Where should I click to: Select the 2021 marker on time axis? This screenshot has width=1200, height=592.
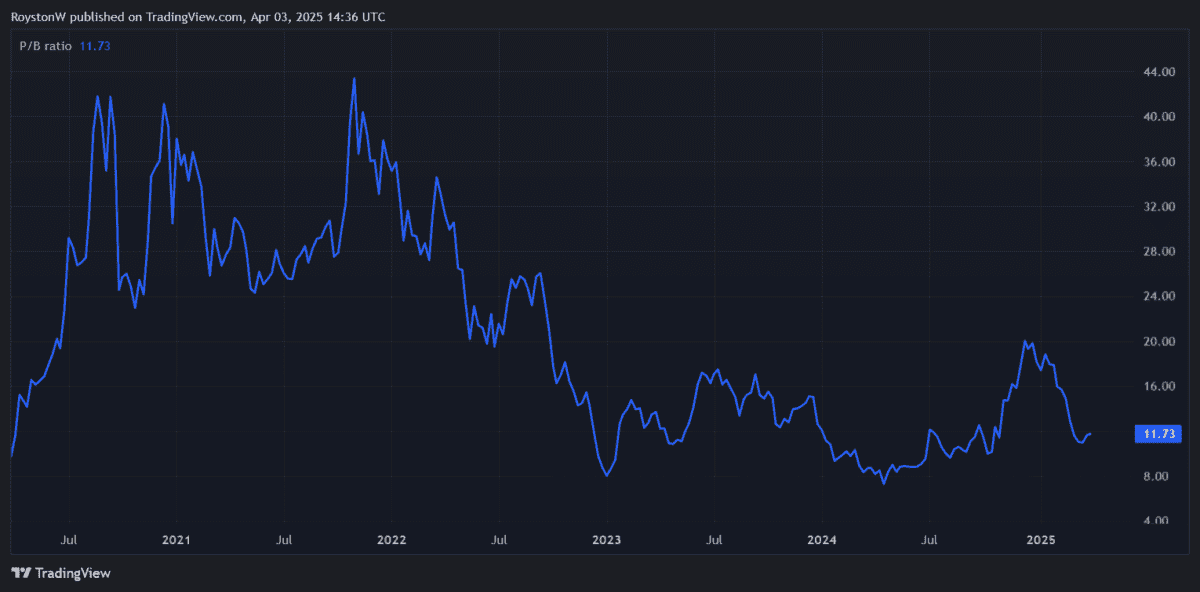pos(176,540)
